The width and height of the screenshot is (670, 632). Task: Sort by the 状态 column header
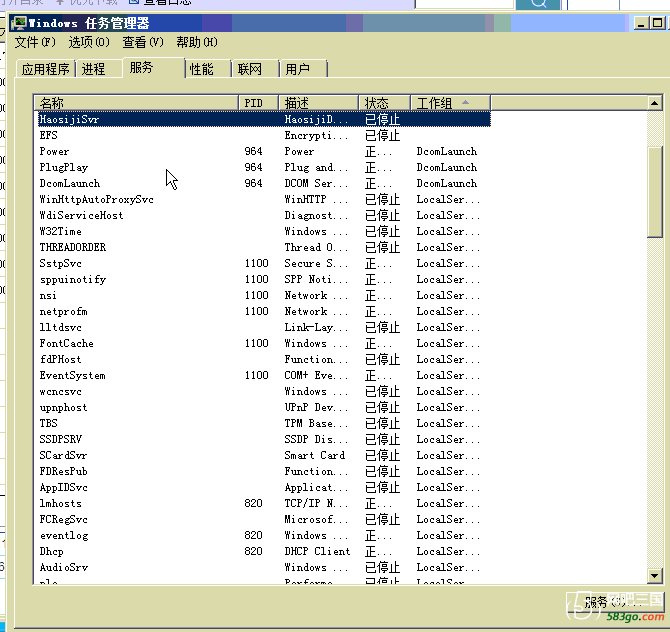click(384, 103)
